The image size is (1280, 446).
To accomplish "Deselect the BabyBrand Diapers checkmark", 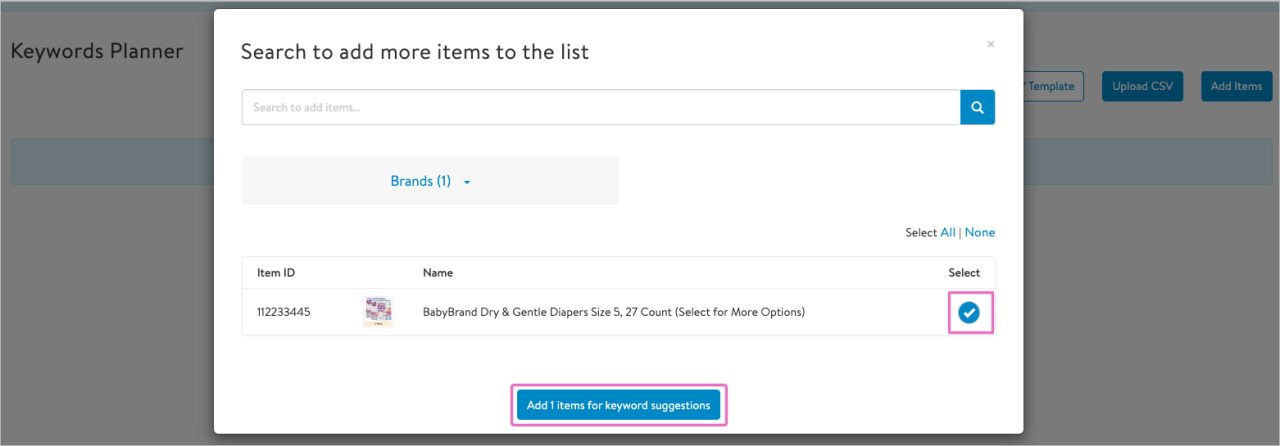I will click(969, 313).
